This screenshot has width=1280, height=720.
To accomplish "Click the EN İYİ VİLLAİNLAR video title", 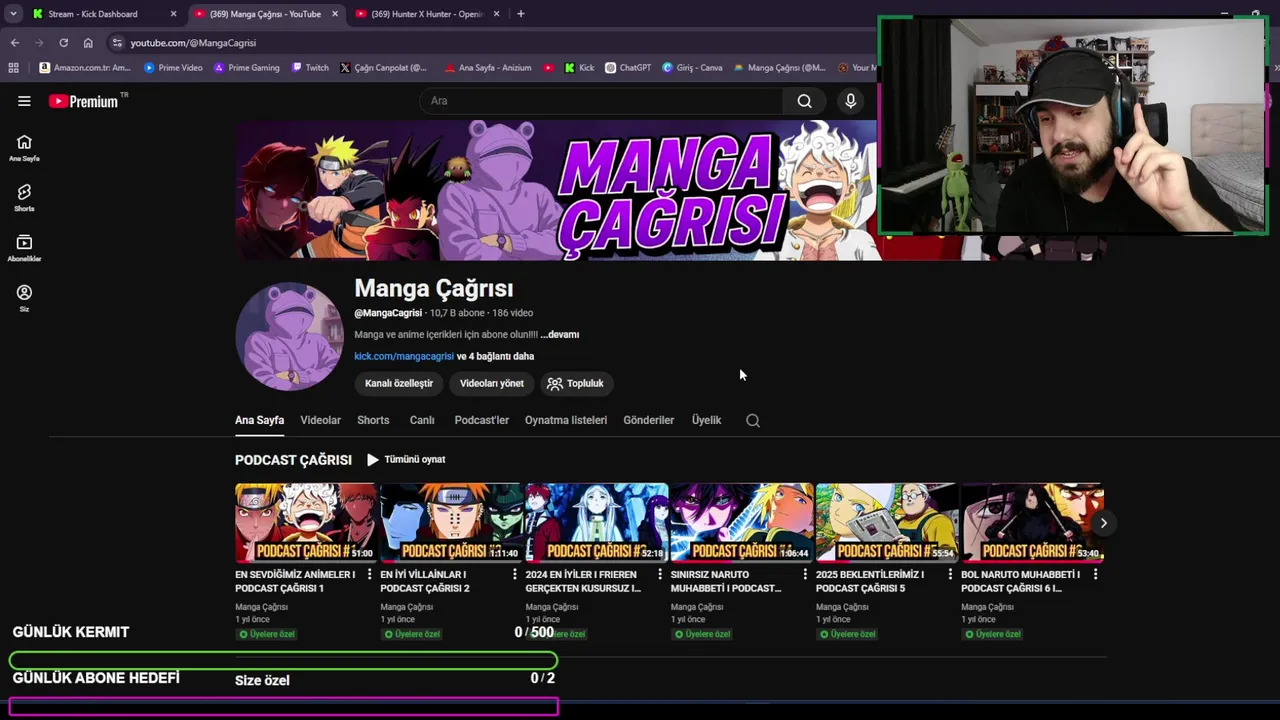I will coord(425,582).
